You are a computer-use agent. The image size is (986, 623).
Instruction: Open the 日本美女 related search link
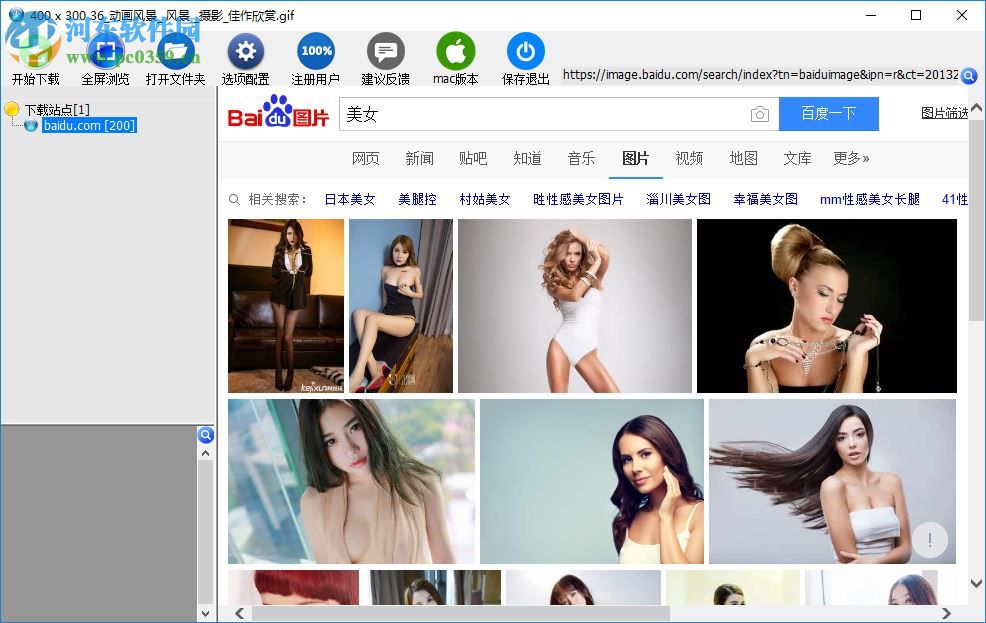click(x=349, y=199)
